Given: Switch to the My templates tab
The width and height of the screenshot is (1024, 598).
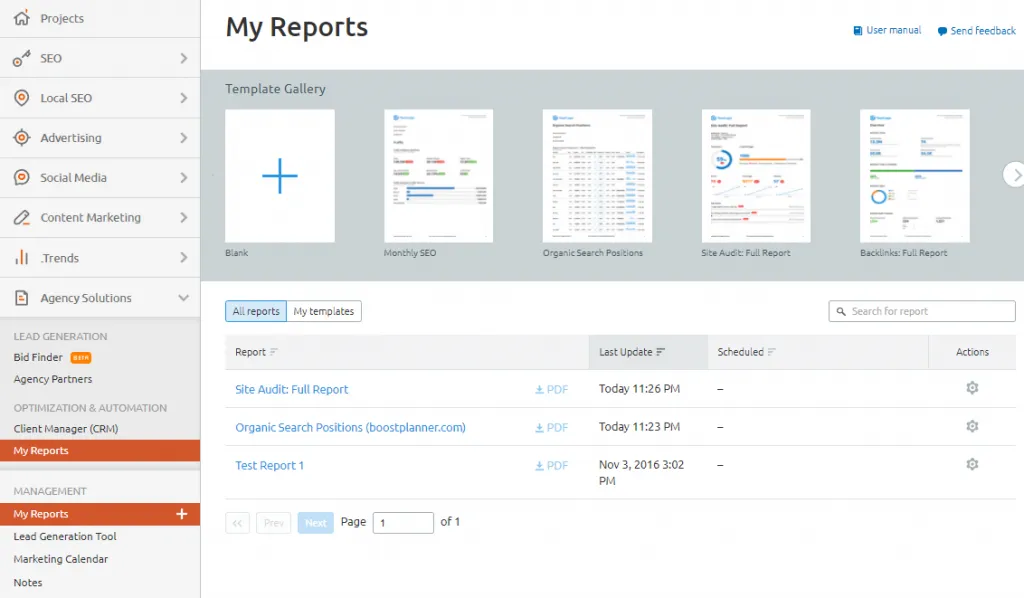Looking at the screenshot, I should click(x=324, y=311).
